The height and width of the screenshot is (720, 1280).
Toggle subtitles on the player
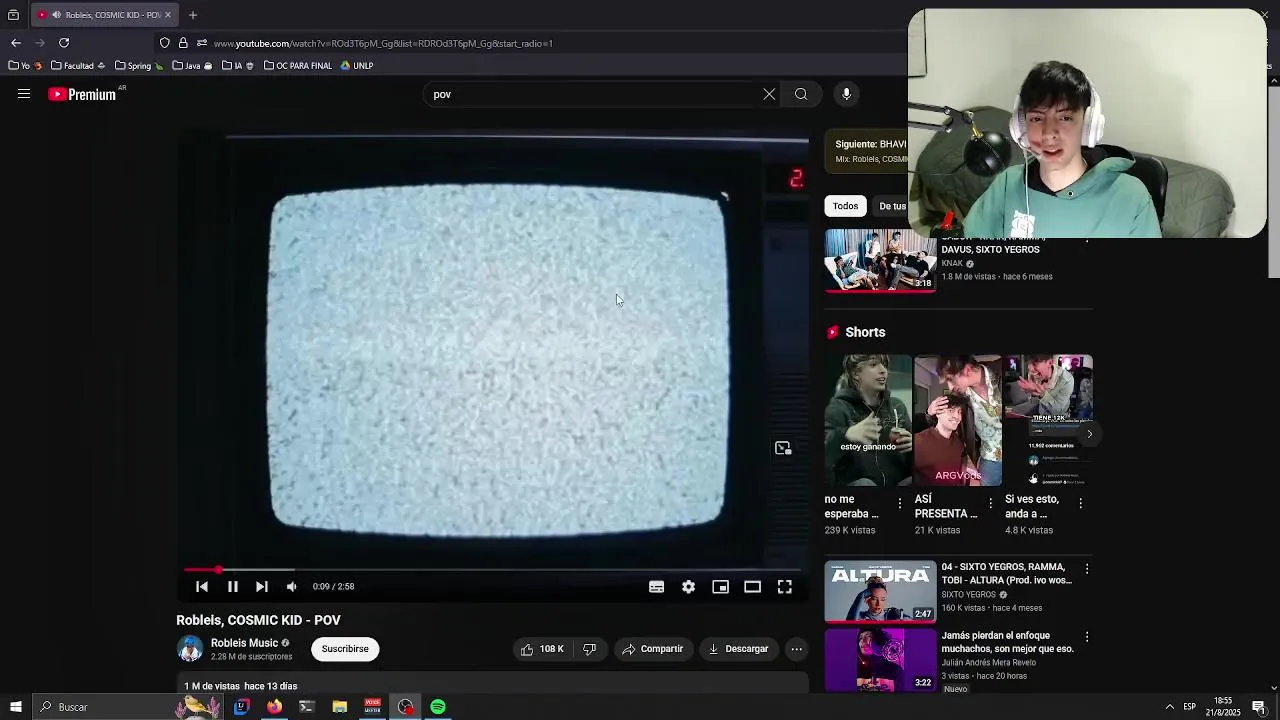656,587
